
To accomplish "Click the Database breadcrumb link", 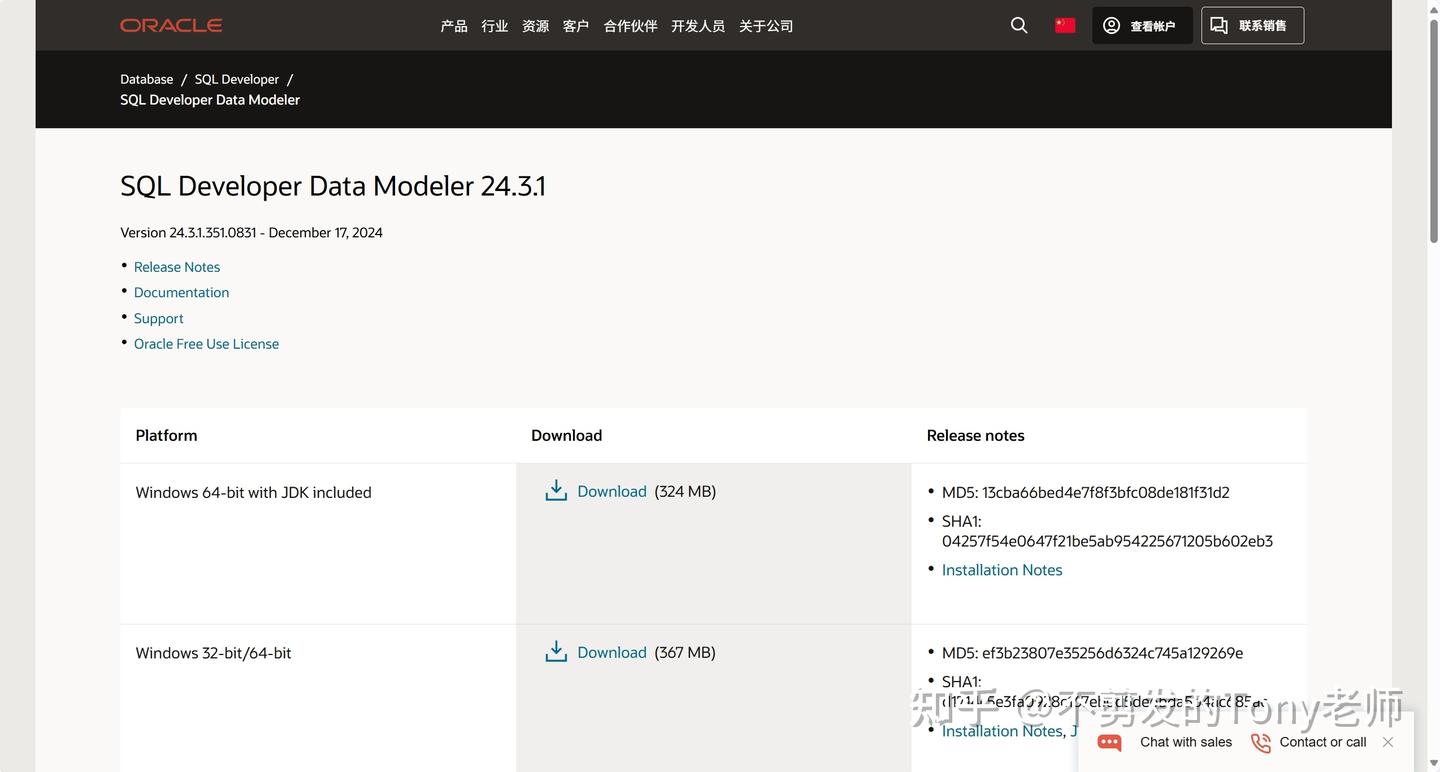I will pos(146,79).
